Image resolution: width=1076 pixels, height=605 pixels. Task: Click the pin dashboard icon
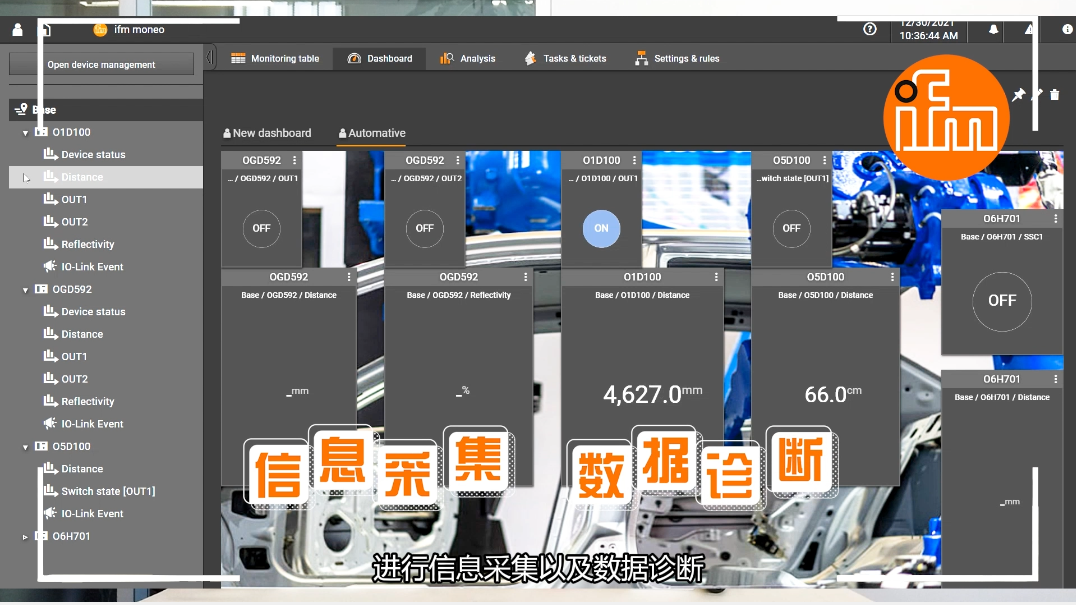click(x=1018, y=95)
